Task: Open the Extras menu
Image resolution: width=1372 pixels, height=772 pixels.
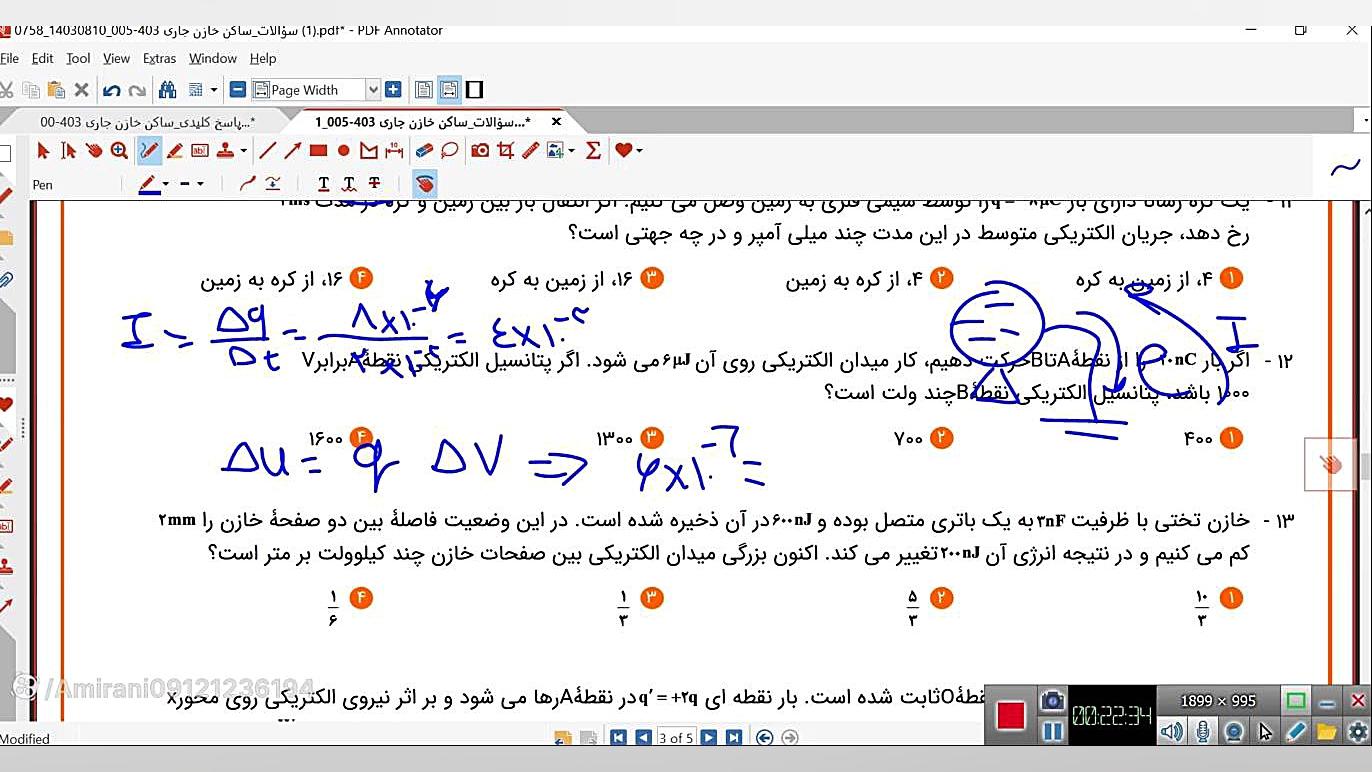Action: coord(159,59)
